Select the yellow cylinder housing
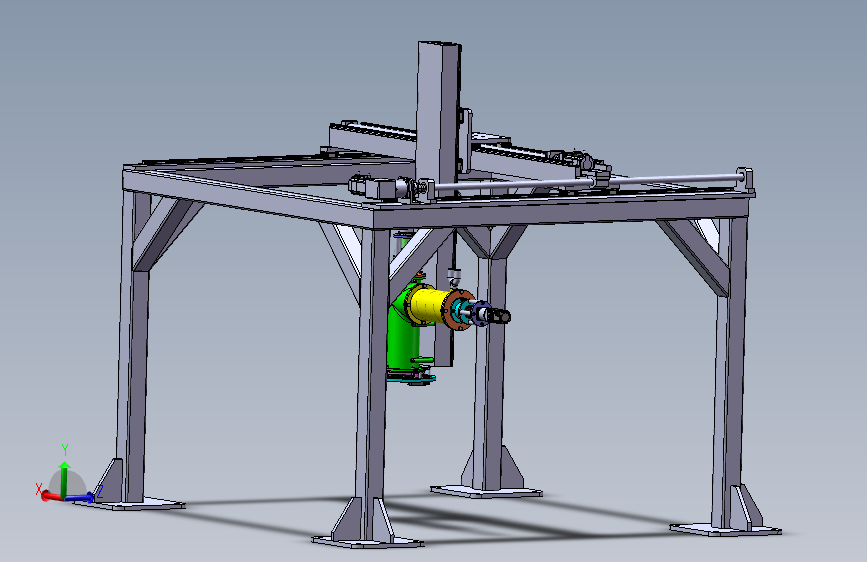This screenshot has height=562, width=867. (x=427, y=304)
